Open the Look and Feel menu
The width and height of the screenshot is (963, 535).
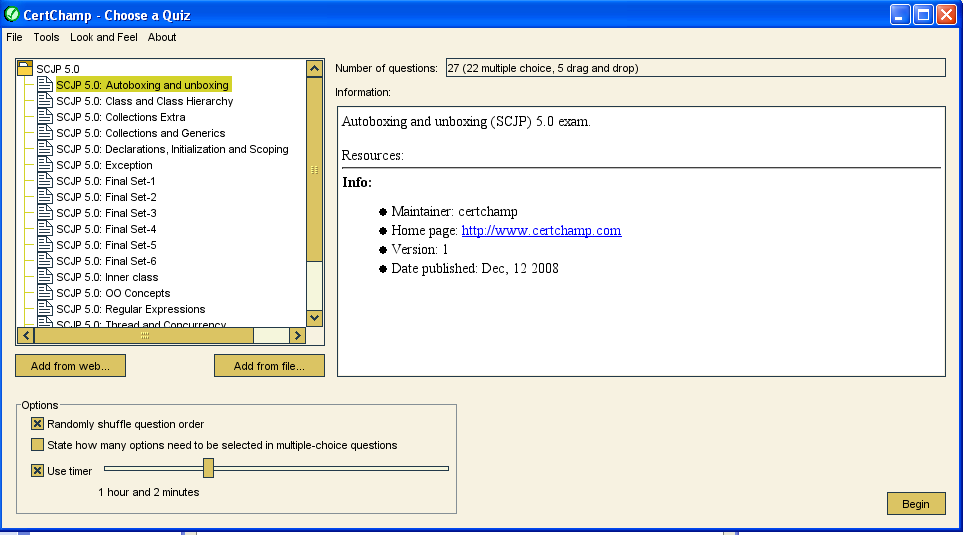tap(104, 37)
